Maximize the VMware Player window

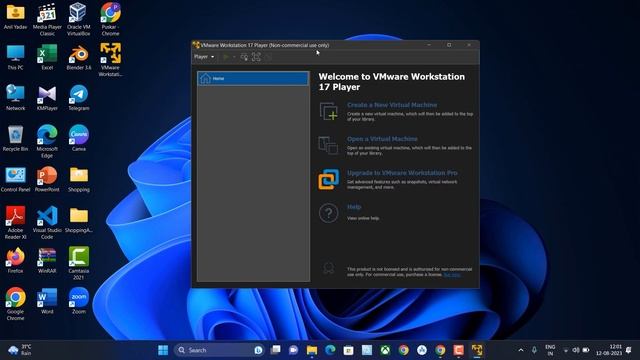click(449, 45)
